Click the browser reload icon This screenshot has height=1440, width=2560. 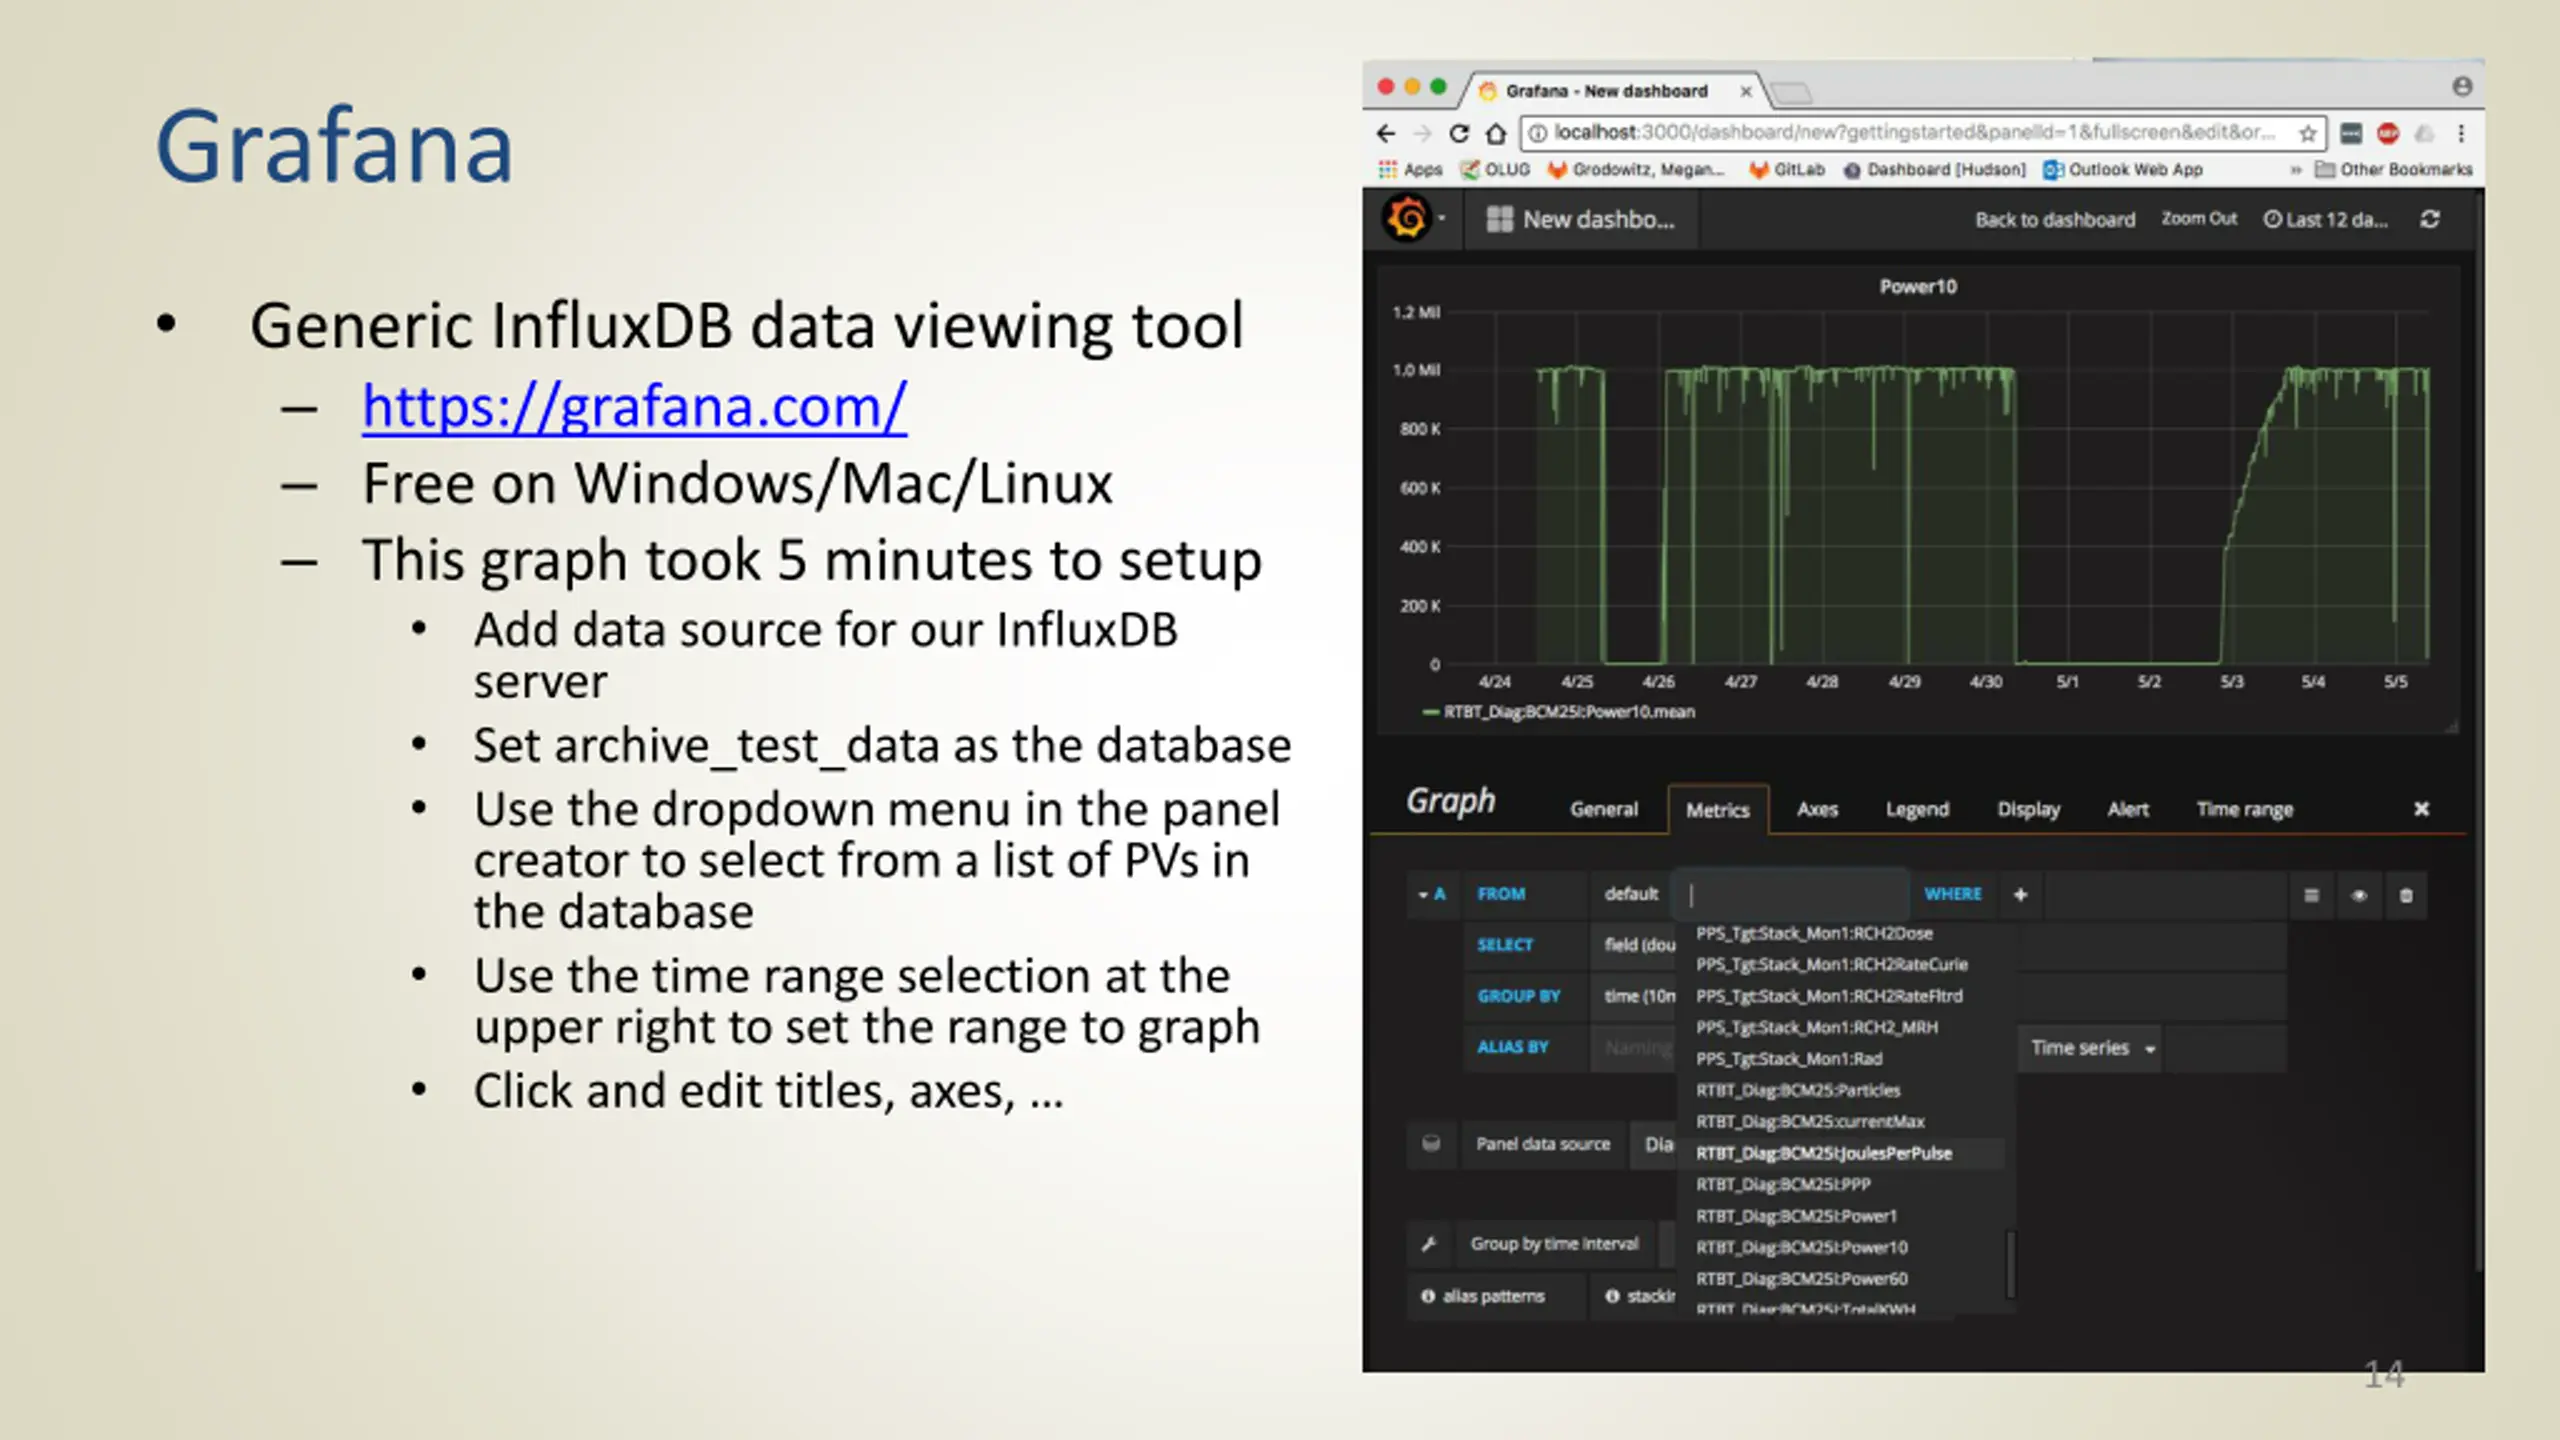pos(1459,133)
